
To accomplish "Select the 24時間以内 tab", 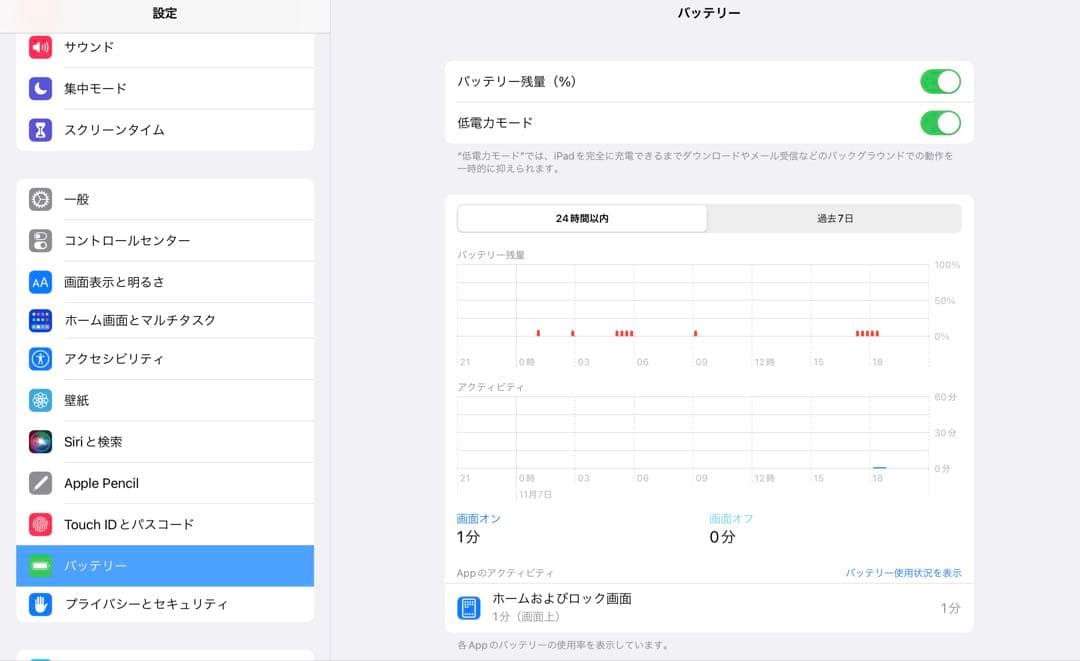I will click(x=580, y=218).
